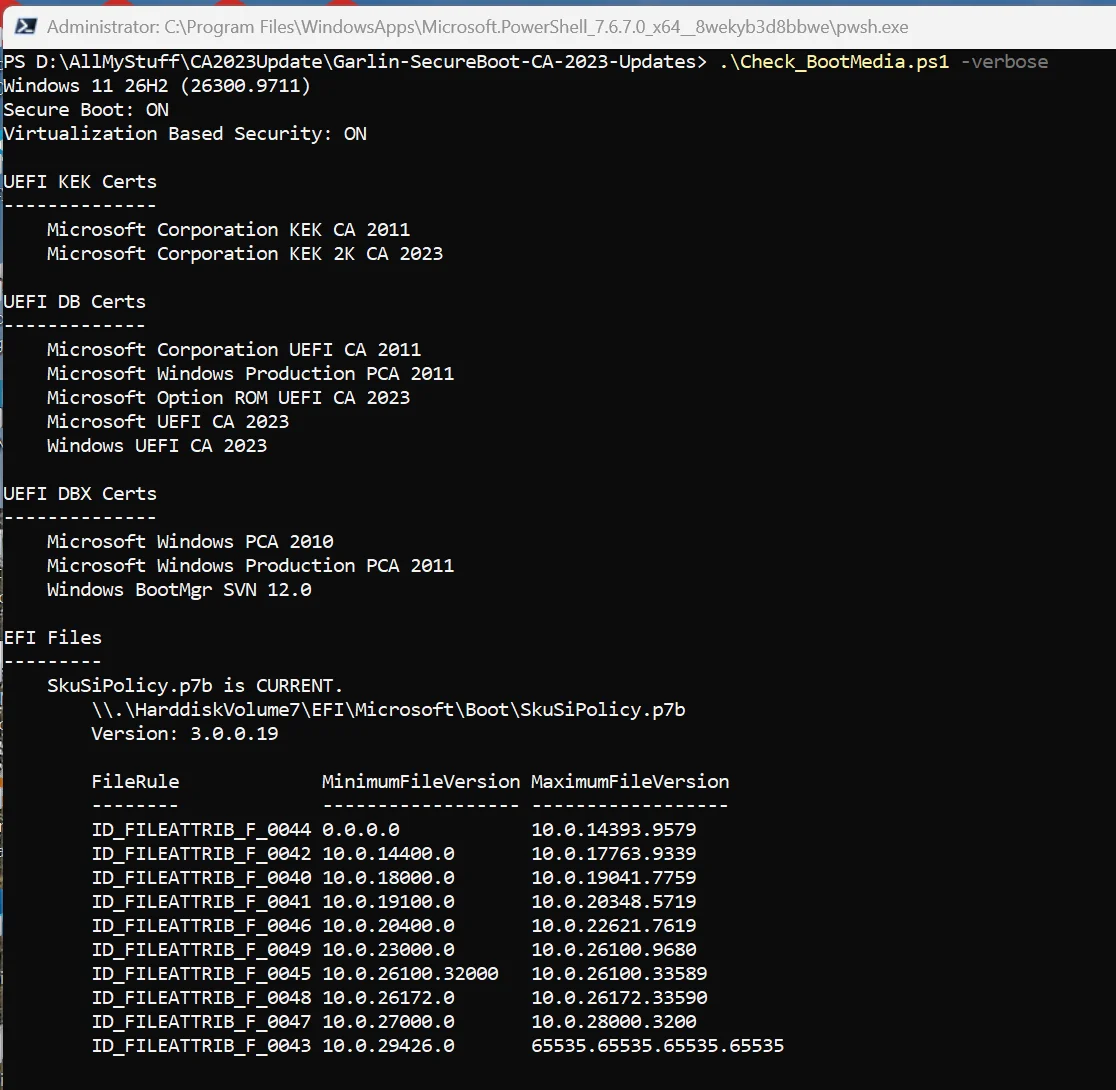Click the pwsh.exe window title text
The width and height of the screenshot is (1116, 1090).
coord(478,27)
